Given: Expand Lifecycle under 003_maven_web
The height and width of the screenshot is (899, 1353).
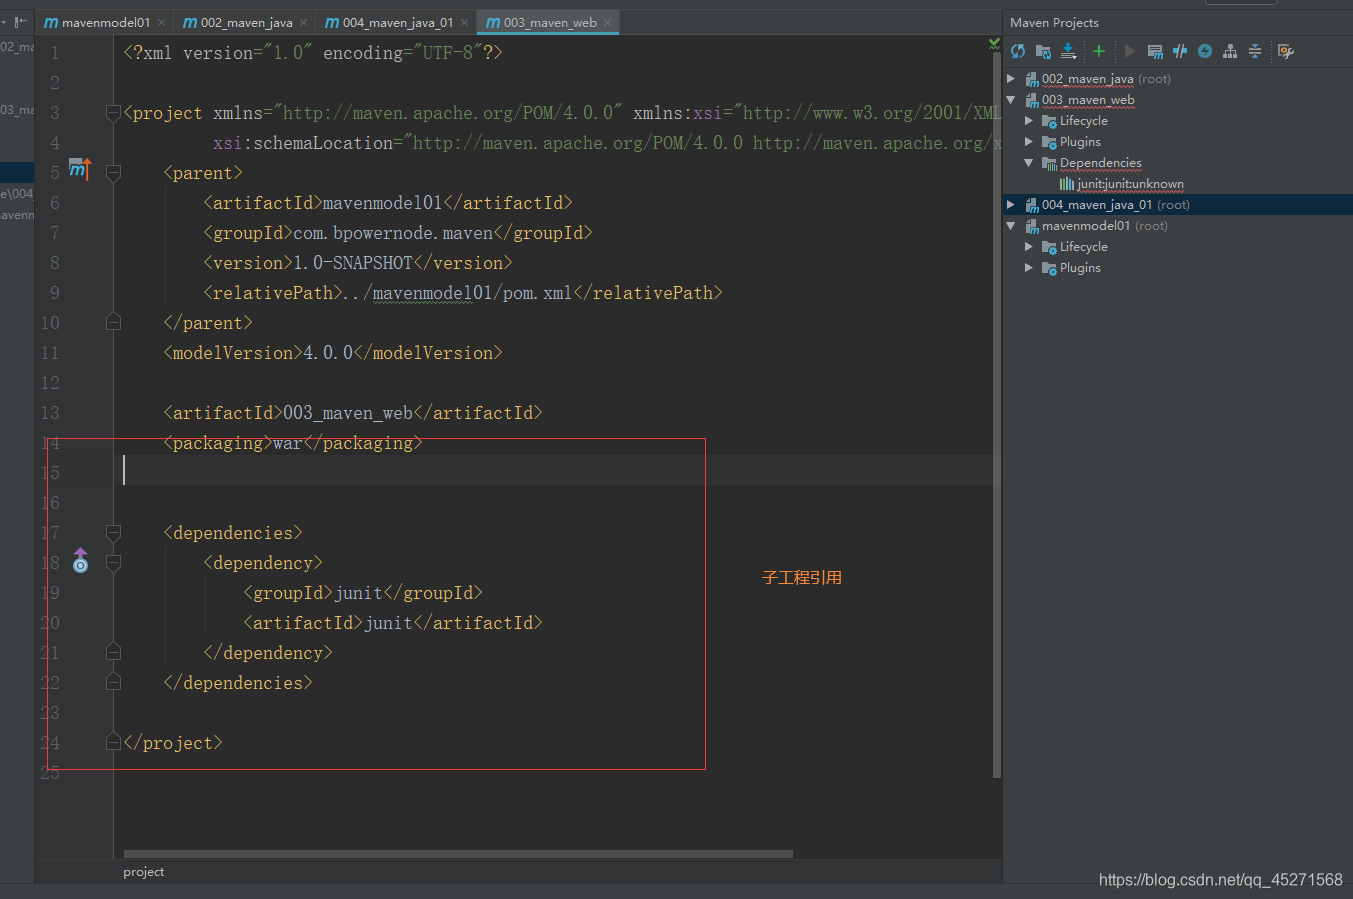Looking at the screenshot, I should [x=1029, y=120].
